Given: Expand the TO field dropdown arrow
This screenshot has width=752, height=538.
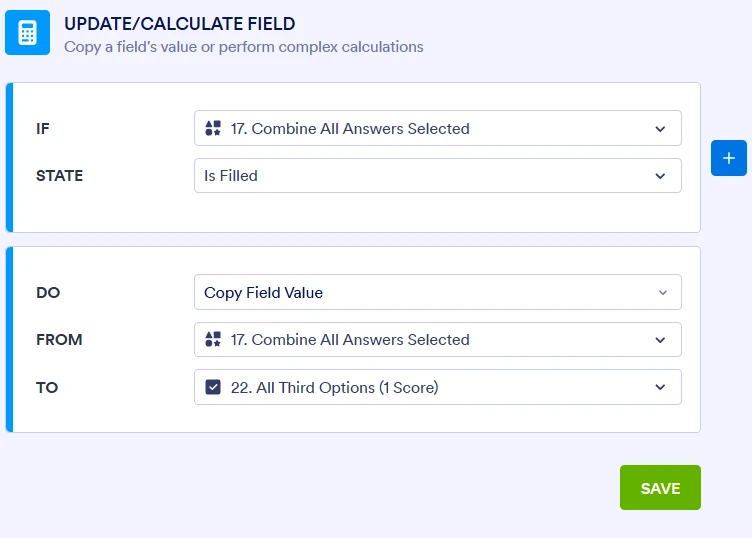Looking at the screenshot, I should (660, 387).
